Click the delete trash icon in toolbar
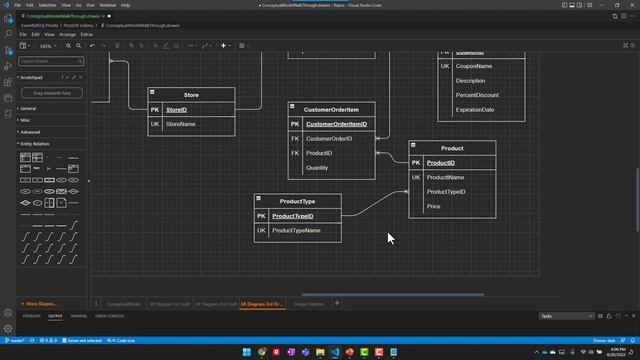The width and height of the screenshot is (640, 360). (x=117, y=46)
